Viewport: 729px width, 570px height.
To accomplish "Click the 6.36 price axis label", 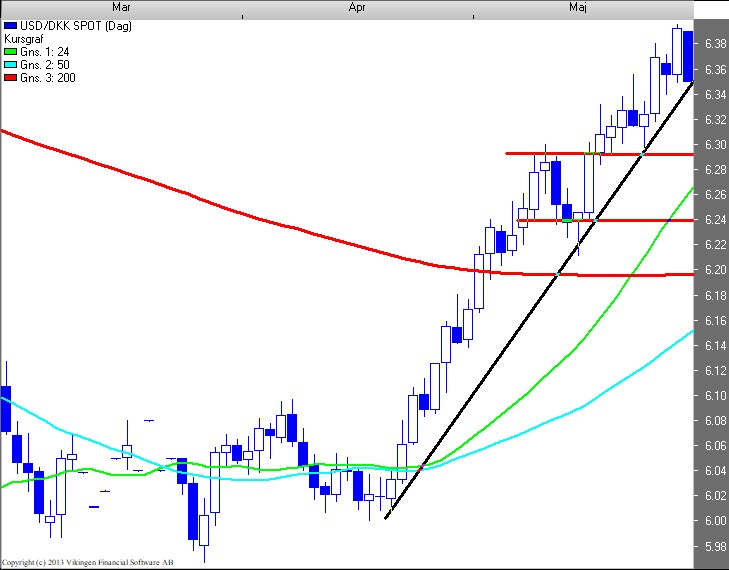I will 716,70.
